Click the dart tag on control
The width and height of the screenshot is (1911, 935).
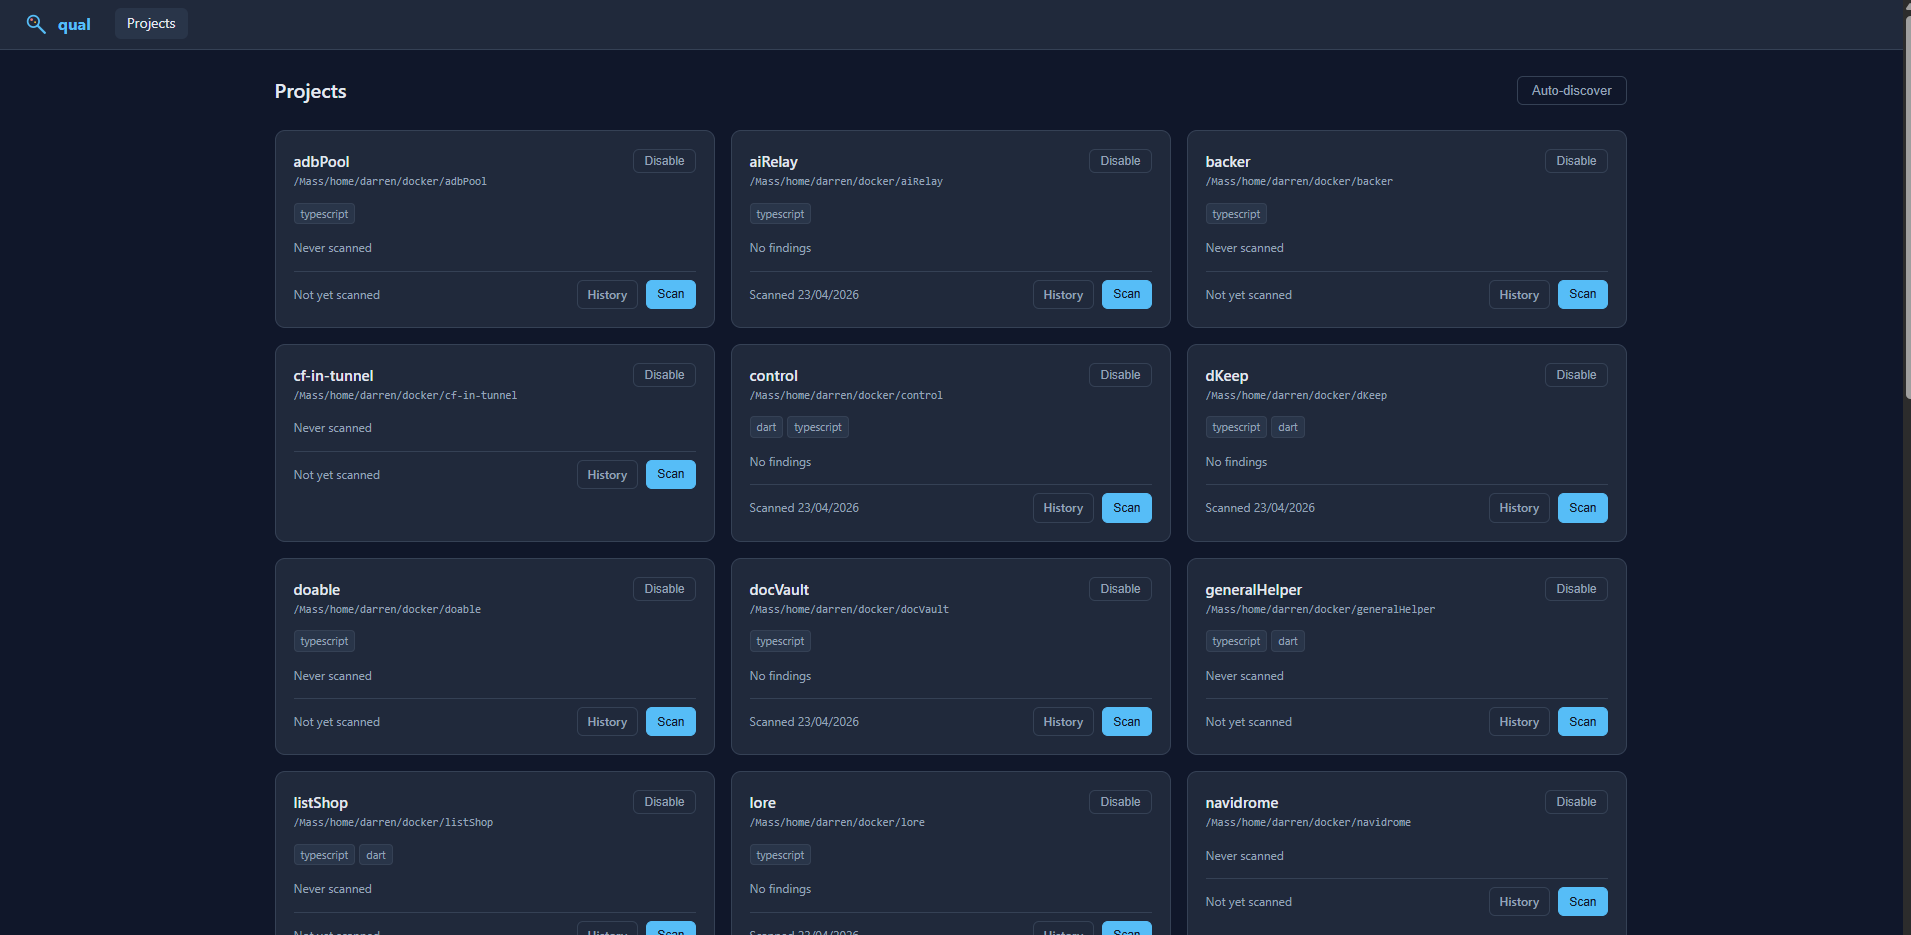click(766, 427)
